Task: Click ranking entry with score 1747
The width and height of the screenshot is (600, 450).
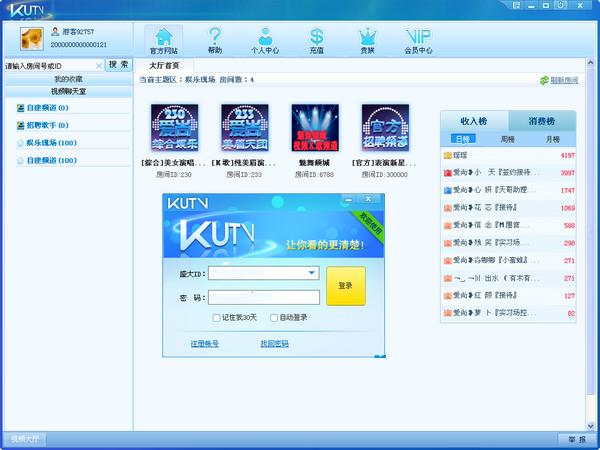Action: click(509, 190)
